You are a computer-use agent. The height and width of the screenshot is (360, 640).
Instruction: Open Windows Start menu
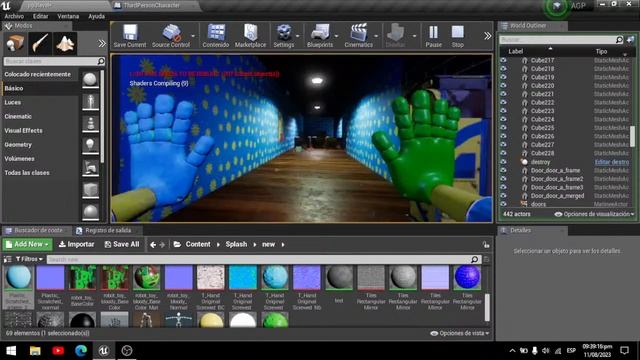pyautogui.click(x=11, y=351)
